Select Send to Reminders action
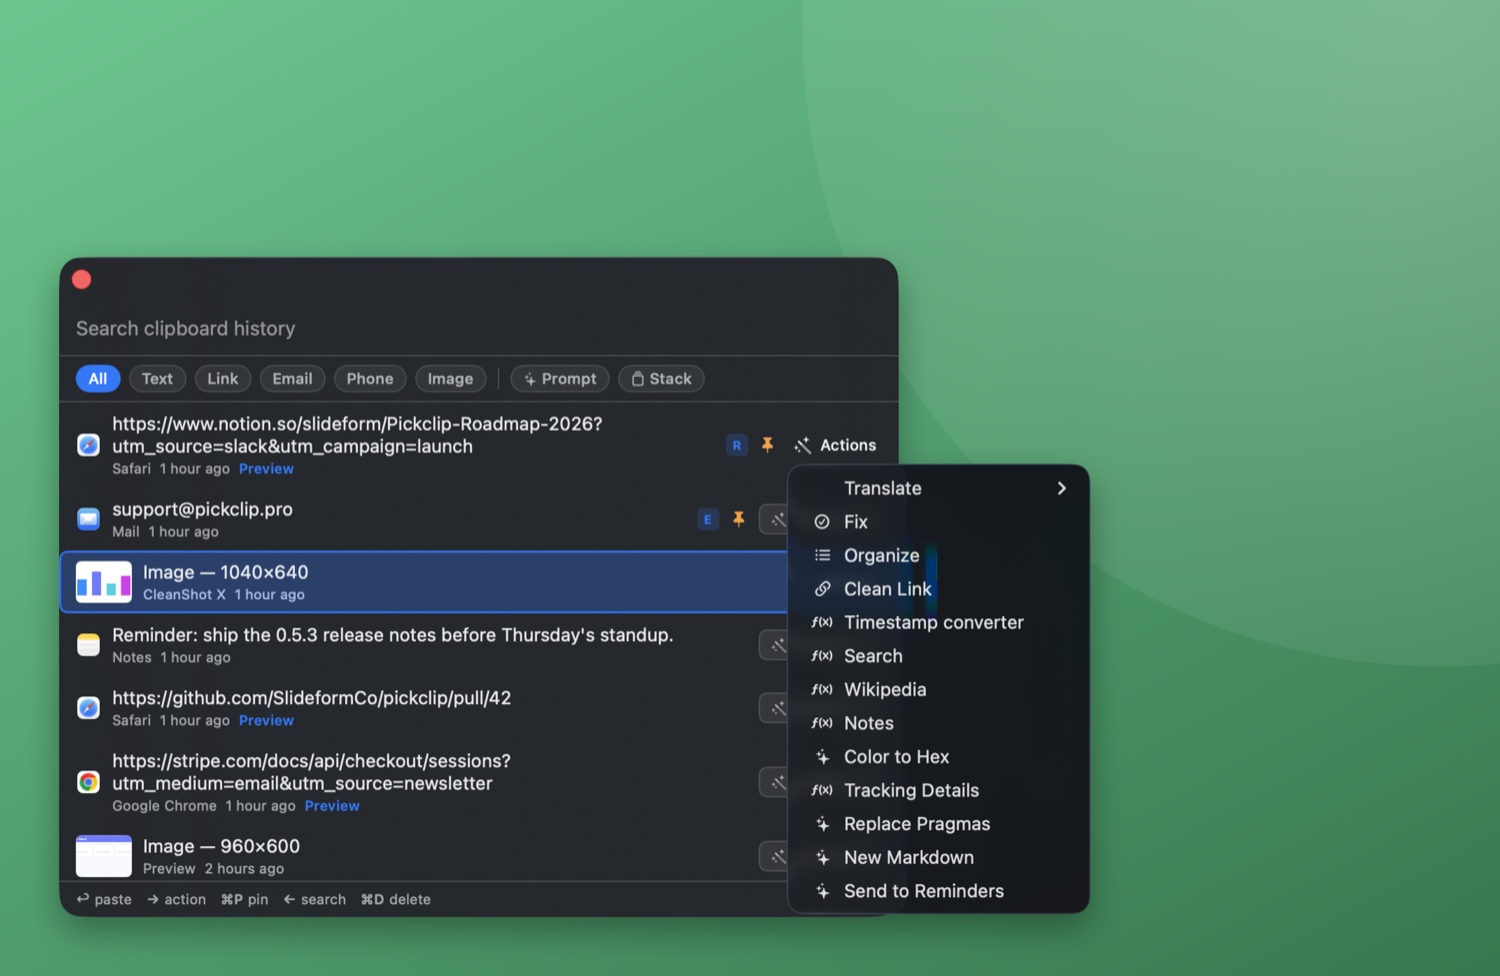This screenshot has height=976, width=1500. point(938,891)
